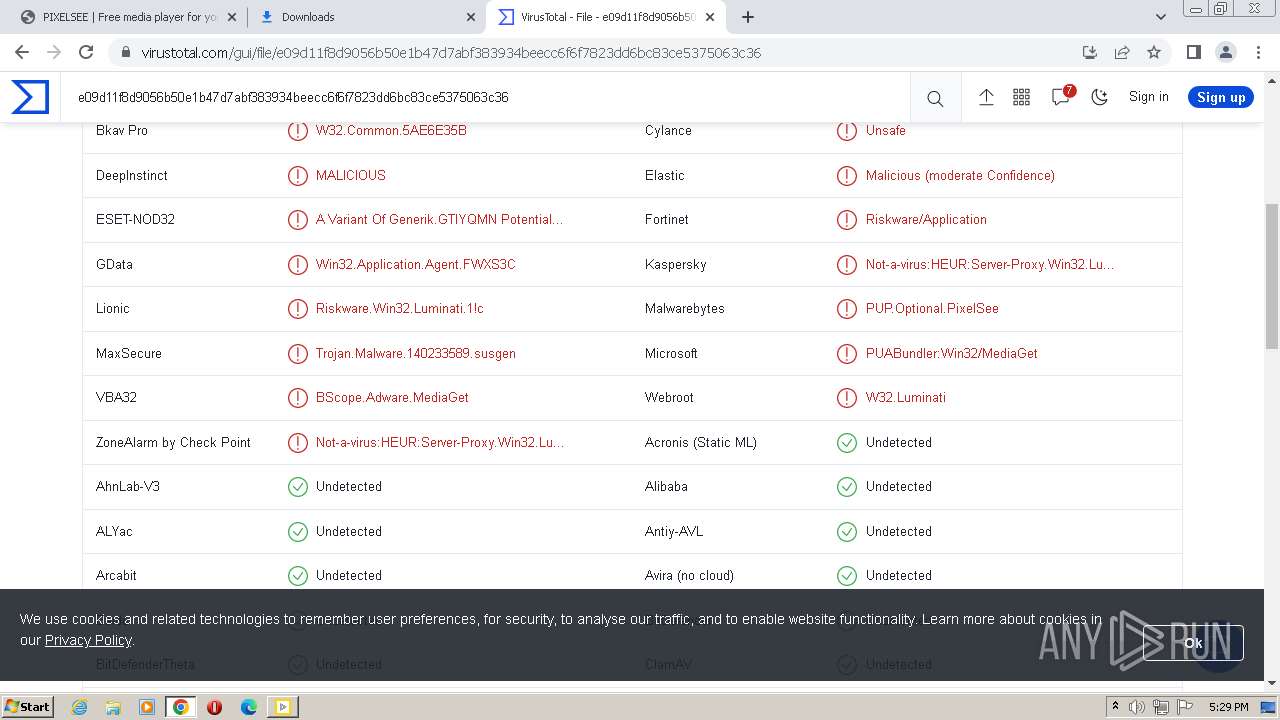1280x720 pixels.
Task: Click the Bkav Pro alert icon
Action: 298,131
